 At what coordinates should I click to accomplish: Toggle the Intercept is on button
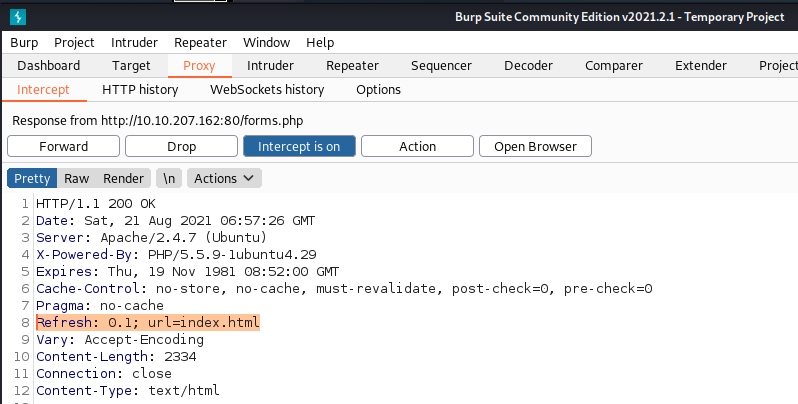coord(299,146)
